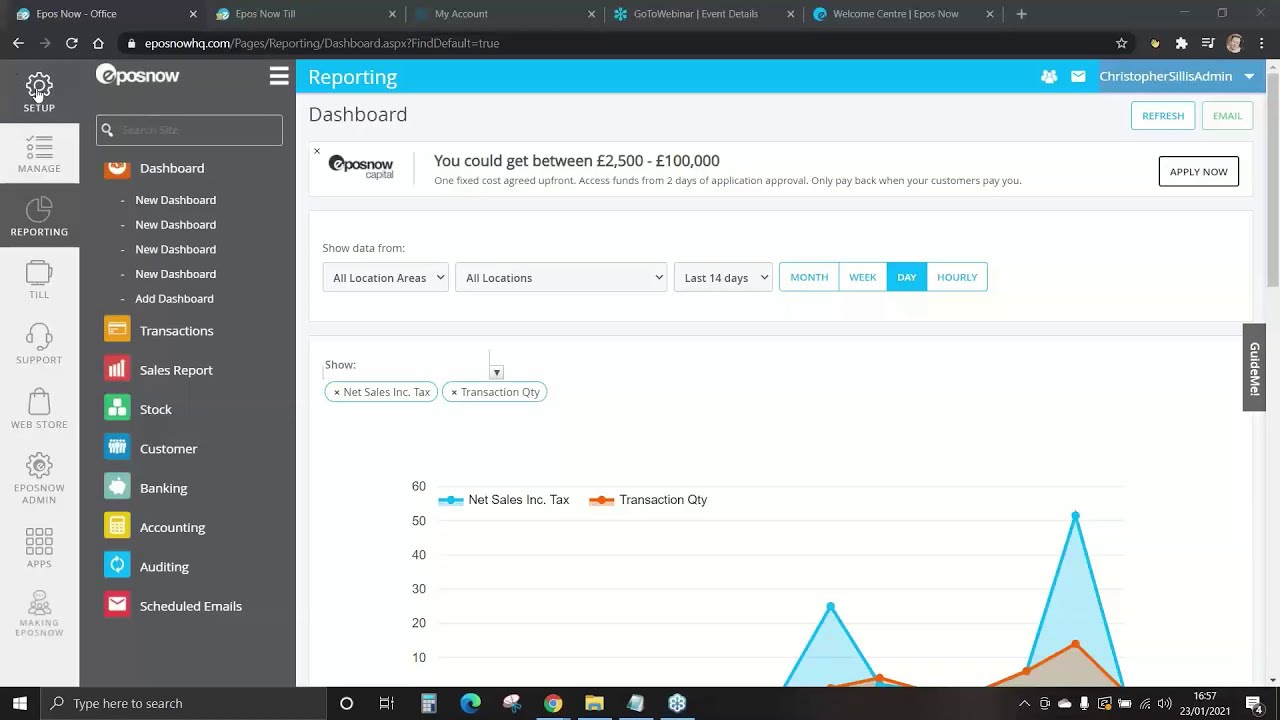The image size is (1280, 720).
Task: Open the users group icon in header
Action: [x=1049, y=76]
